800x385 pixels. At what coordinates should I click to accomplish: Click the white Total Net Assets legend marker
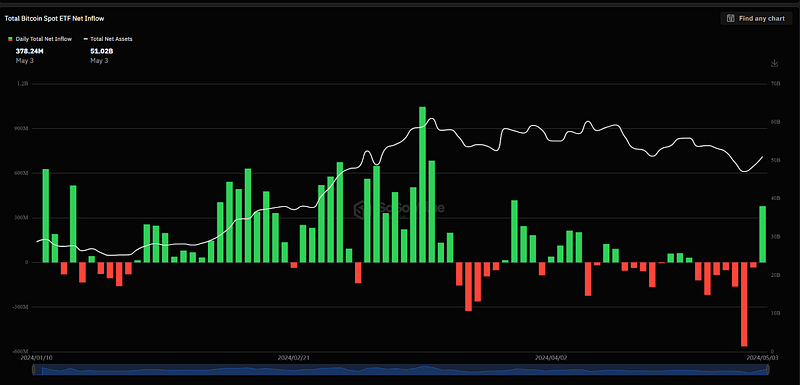click(x=86, y=39)
